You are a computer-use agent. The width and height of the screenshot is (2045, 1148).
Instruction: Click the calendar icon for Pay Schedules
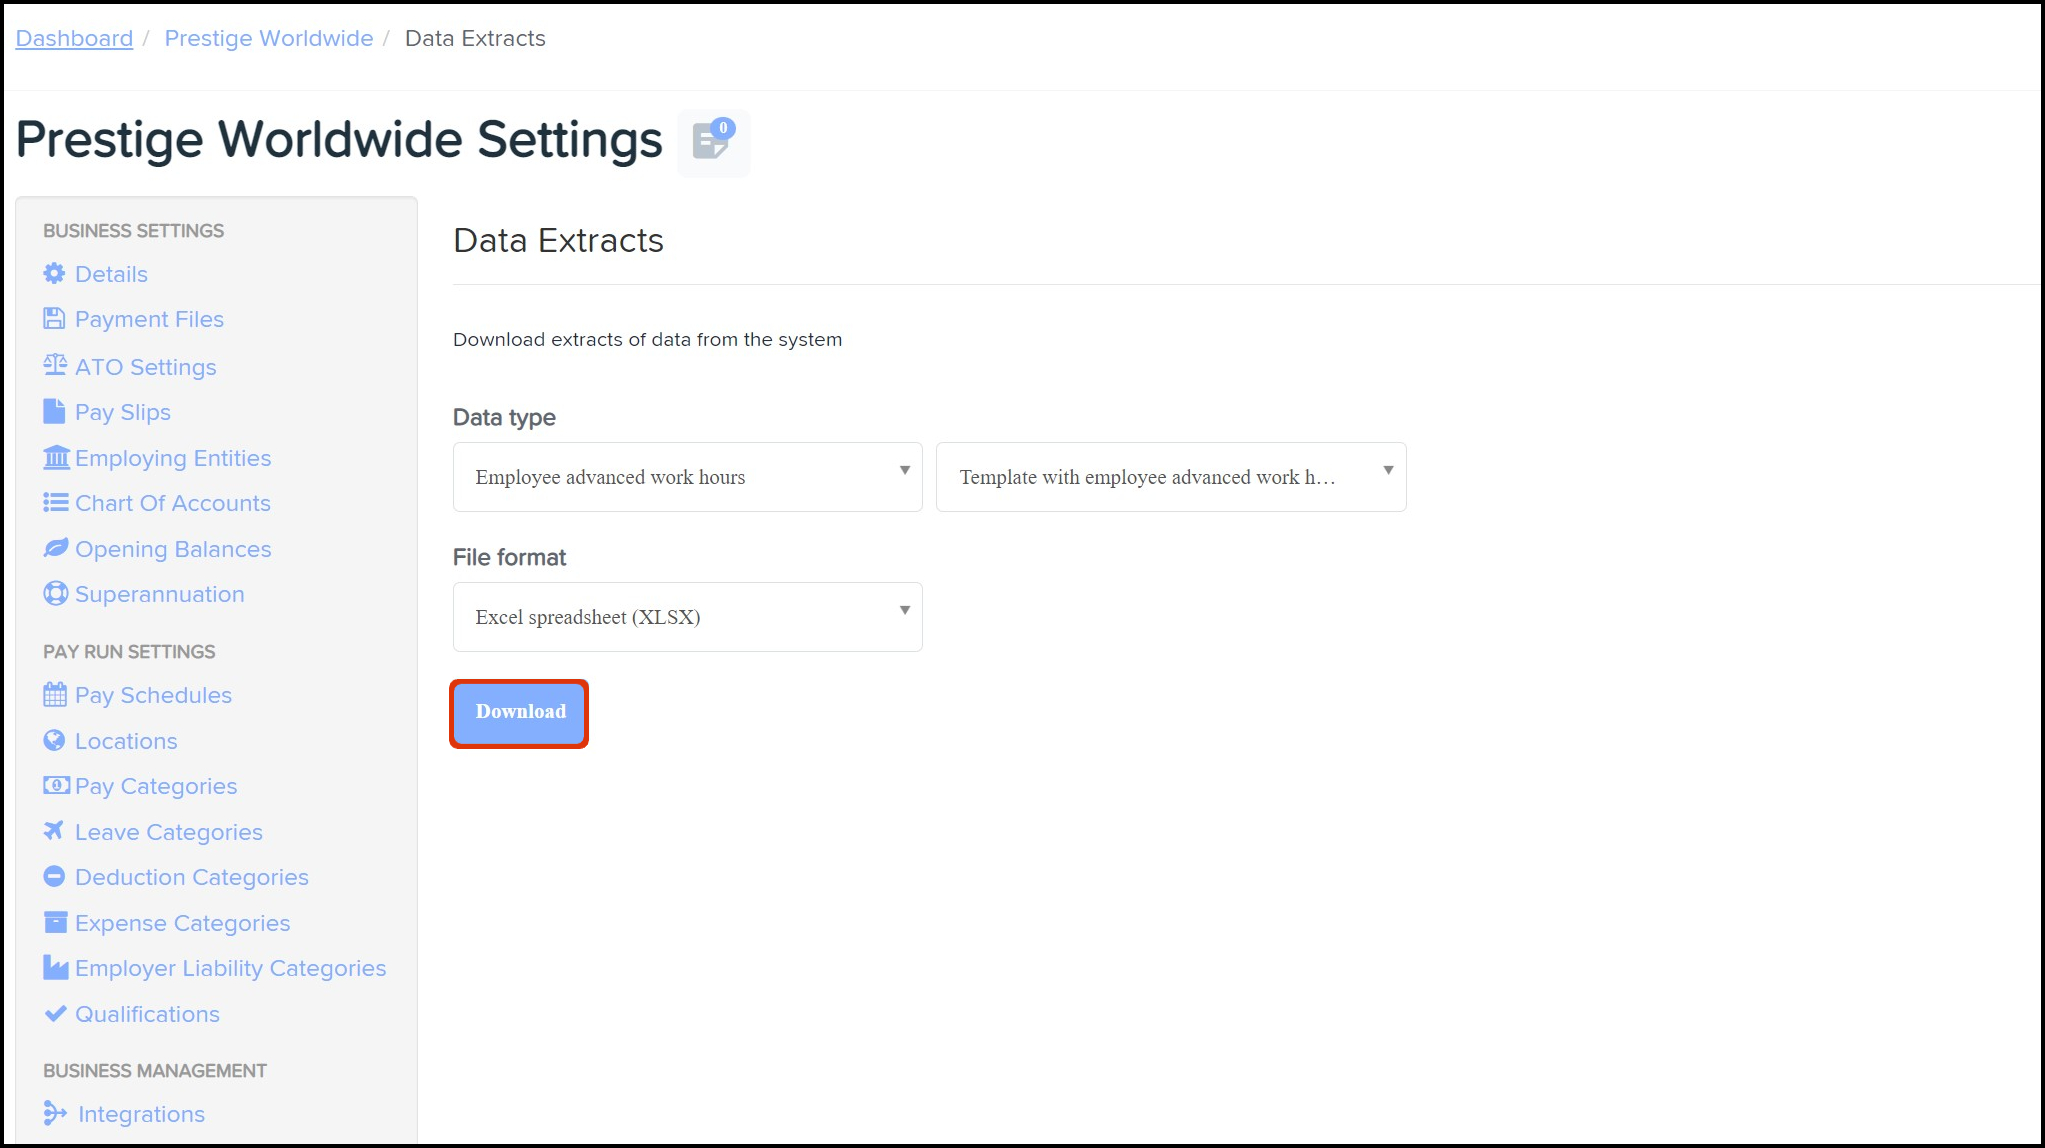55,694
